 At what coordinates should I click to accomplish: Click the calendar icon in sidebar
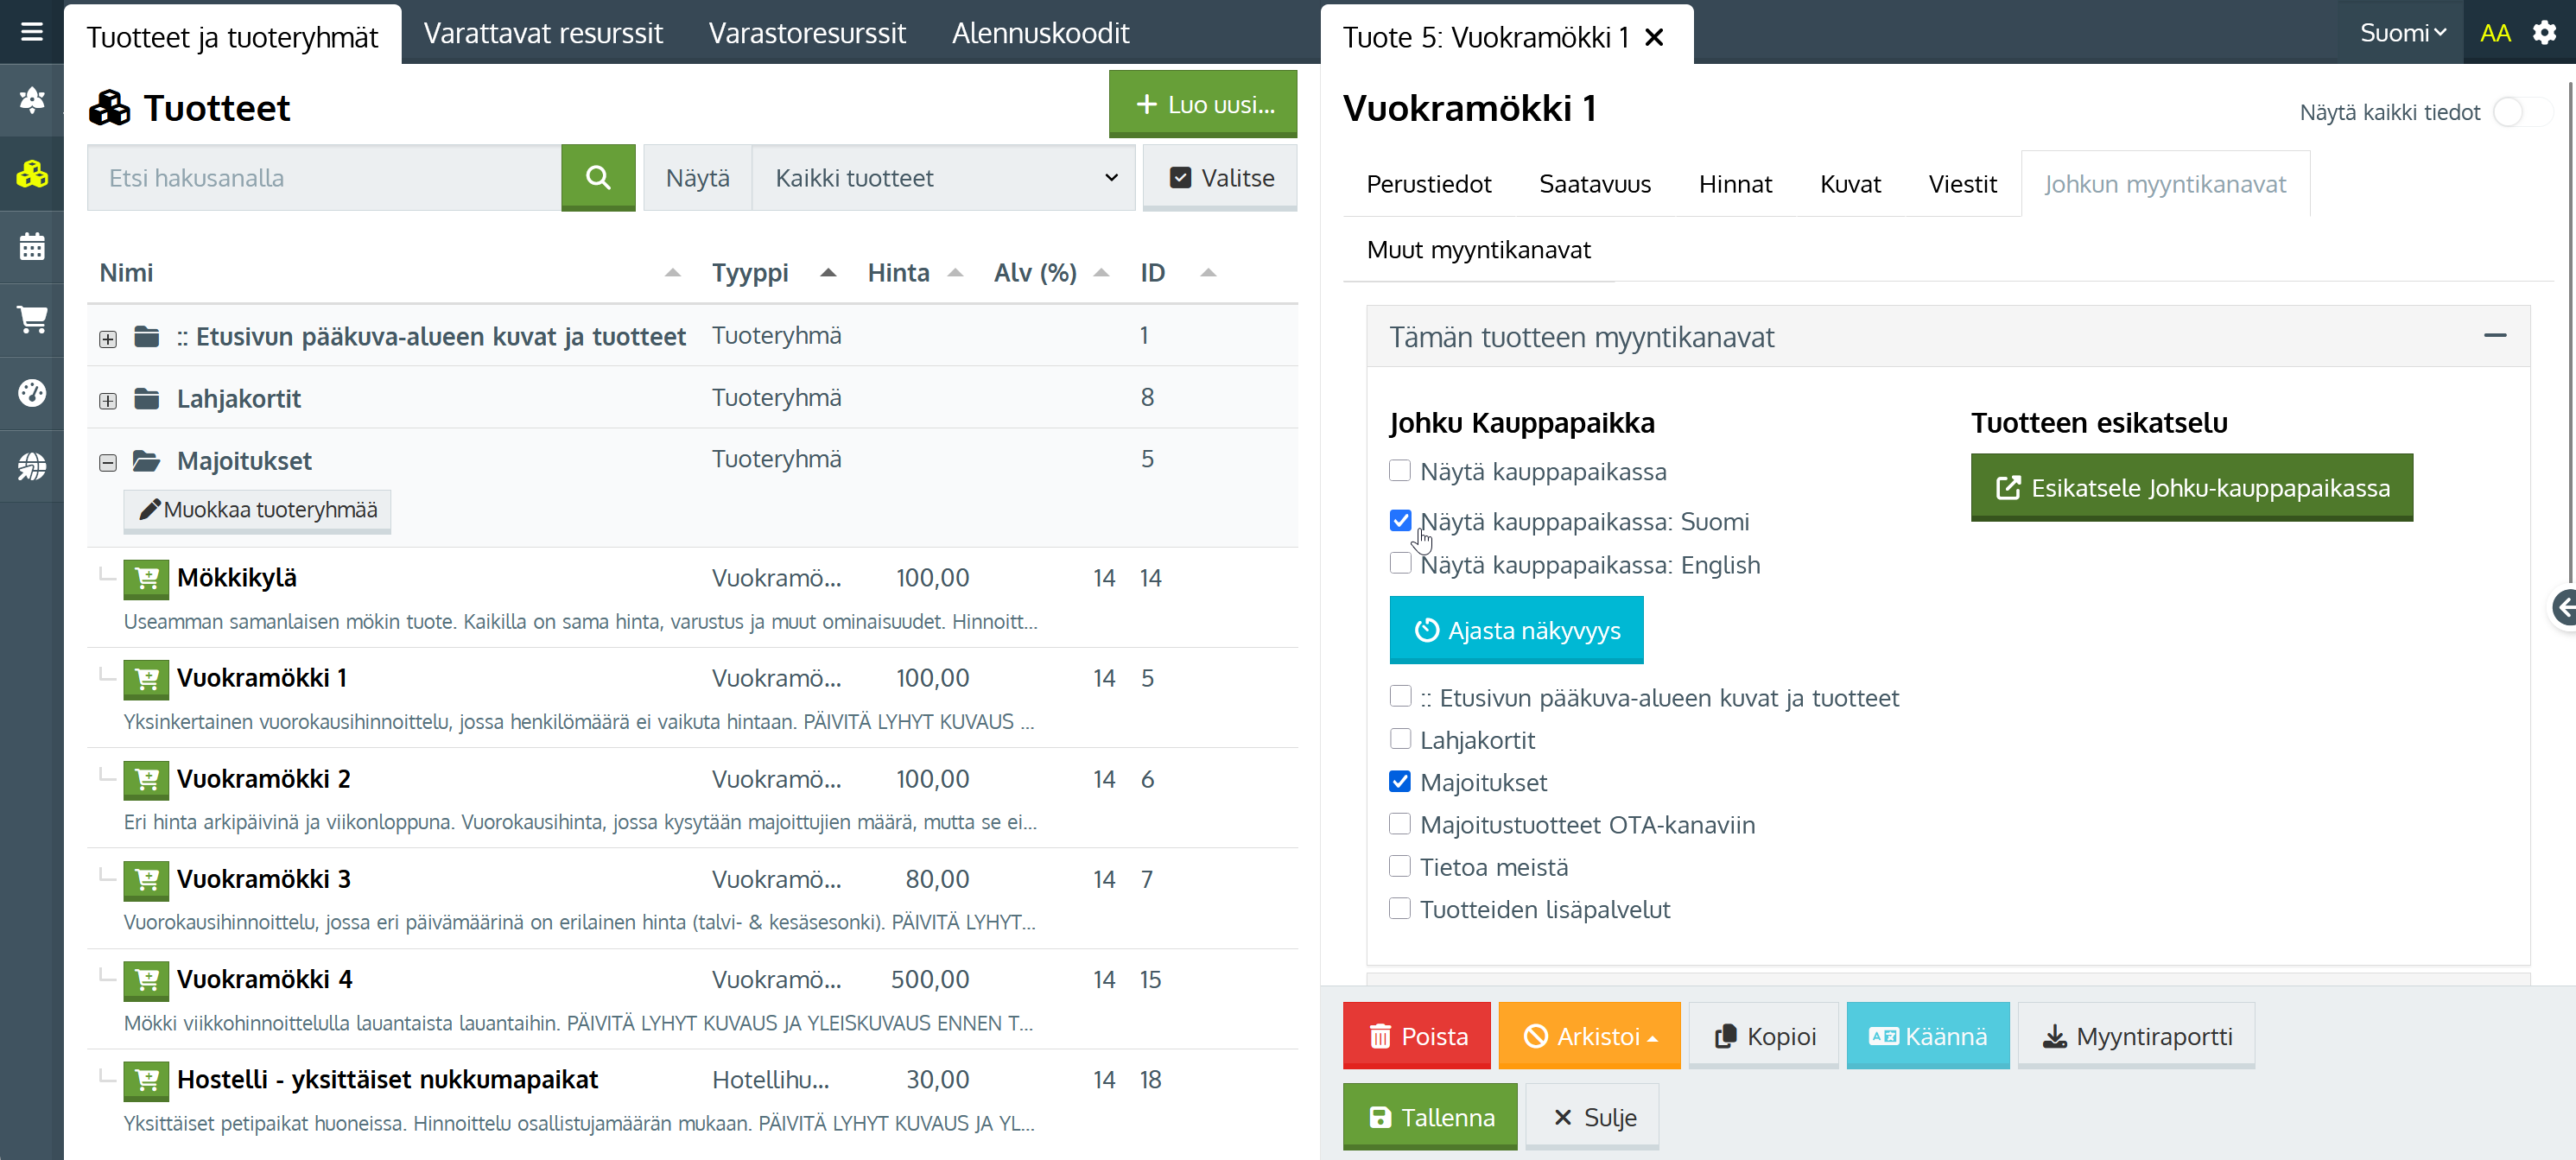click(x=31, y=246)
